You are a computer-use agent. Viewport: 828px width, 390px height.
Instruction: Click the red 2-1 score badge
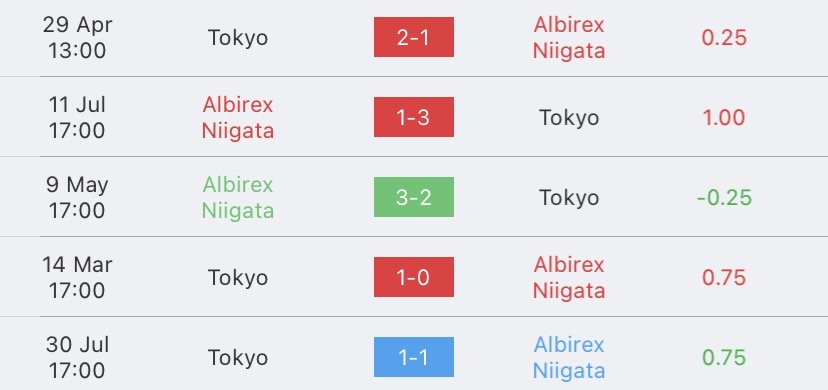[x=413, y=37]
